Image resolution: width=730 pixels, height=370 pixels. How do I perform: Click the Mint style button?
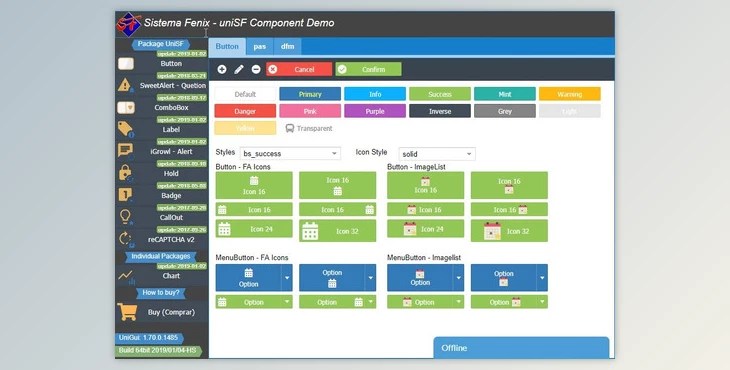coord(505,94)
